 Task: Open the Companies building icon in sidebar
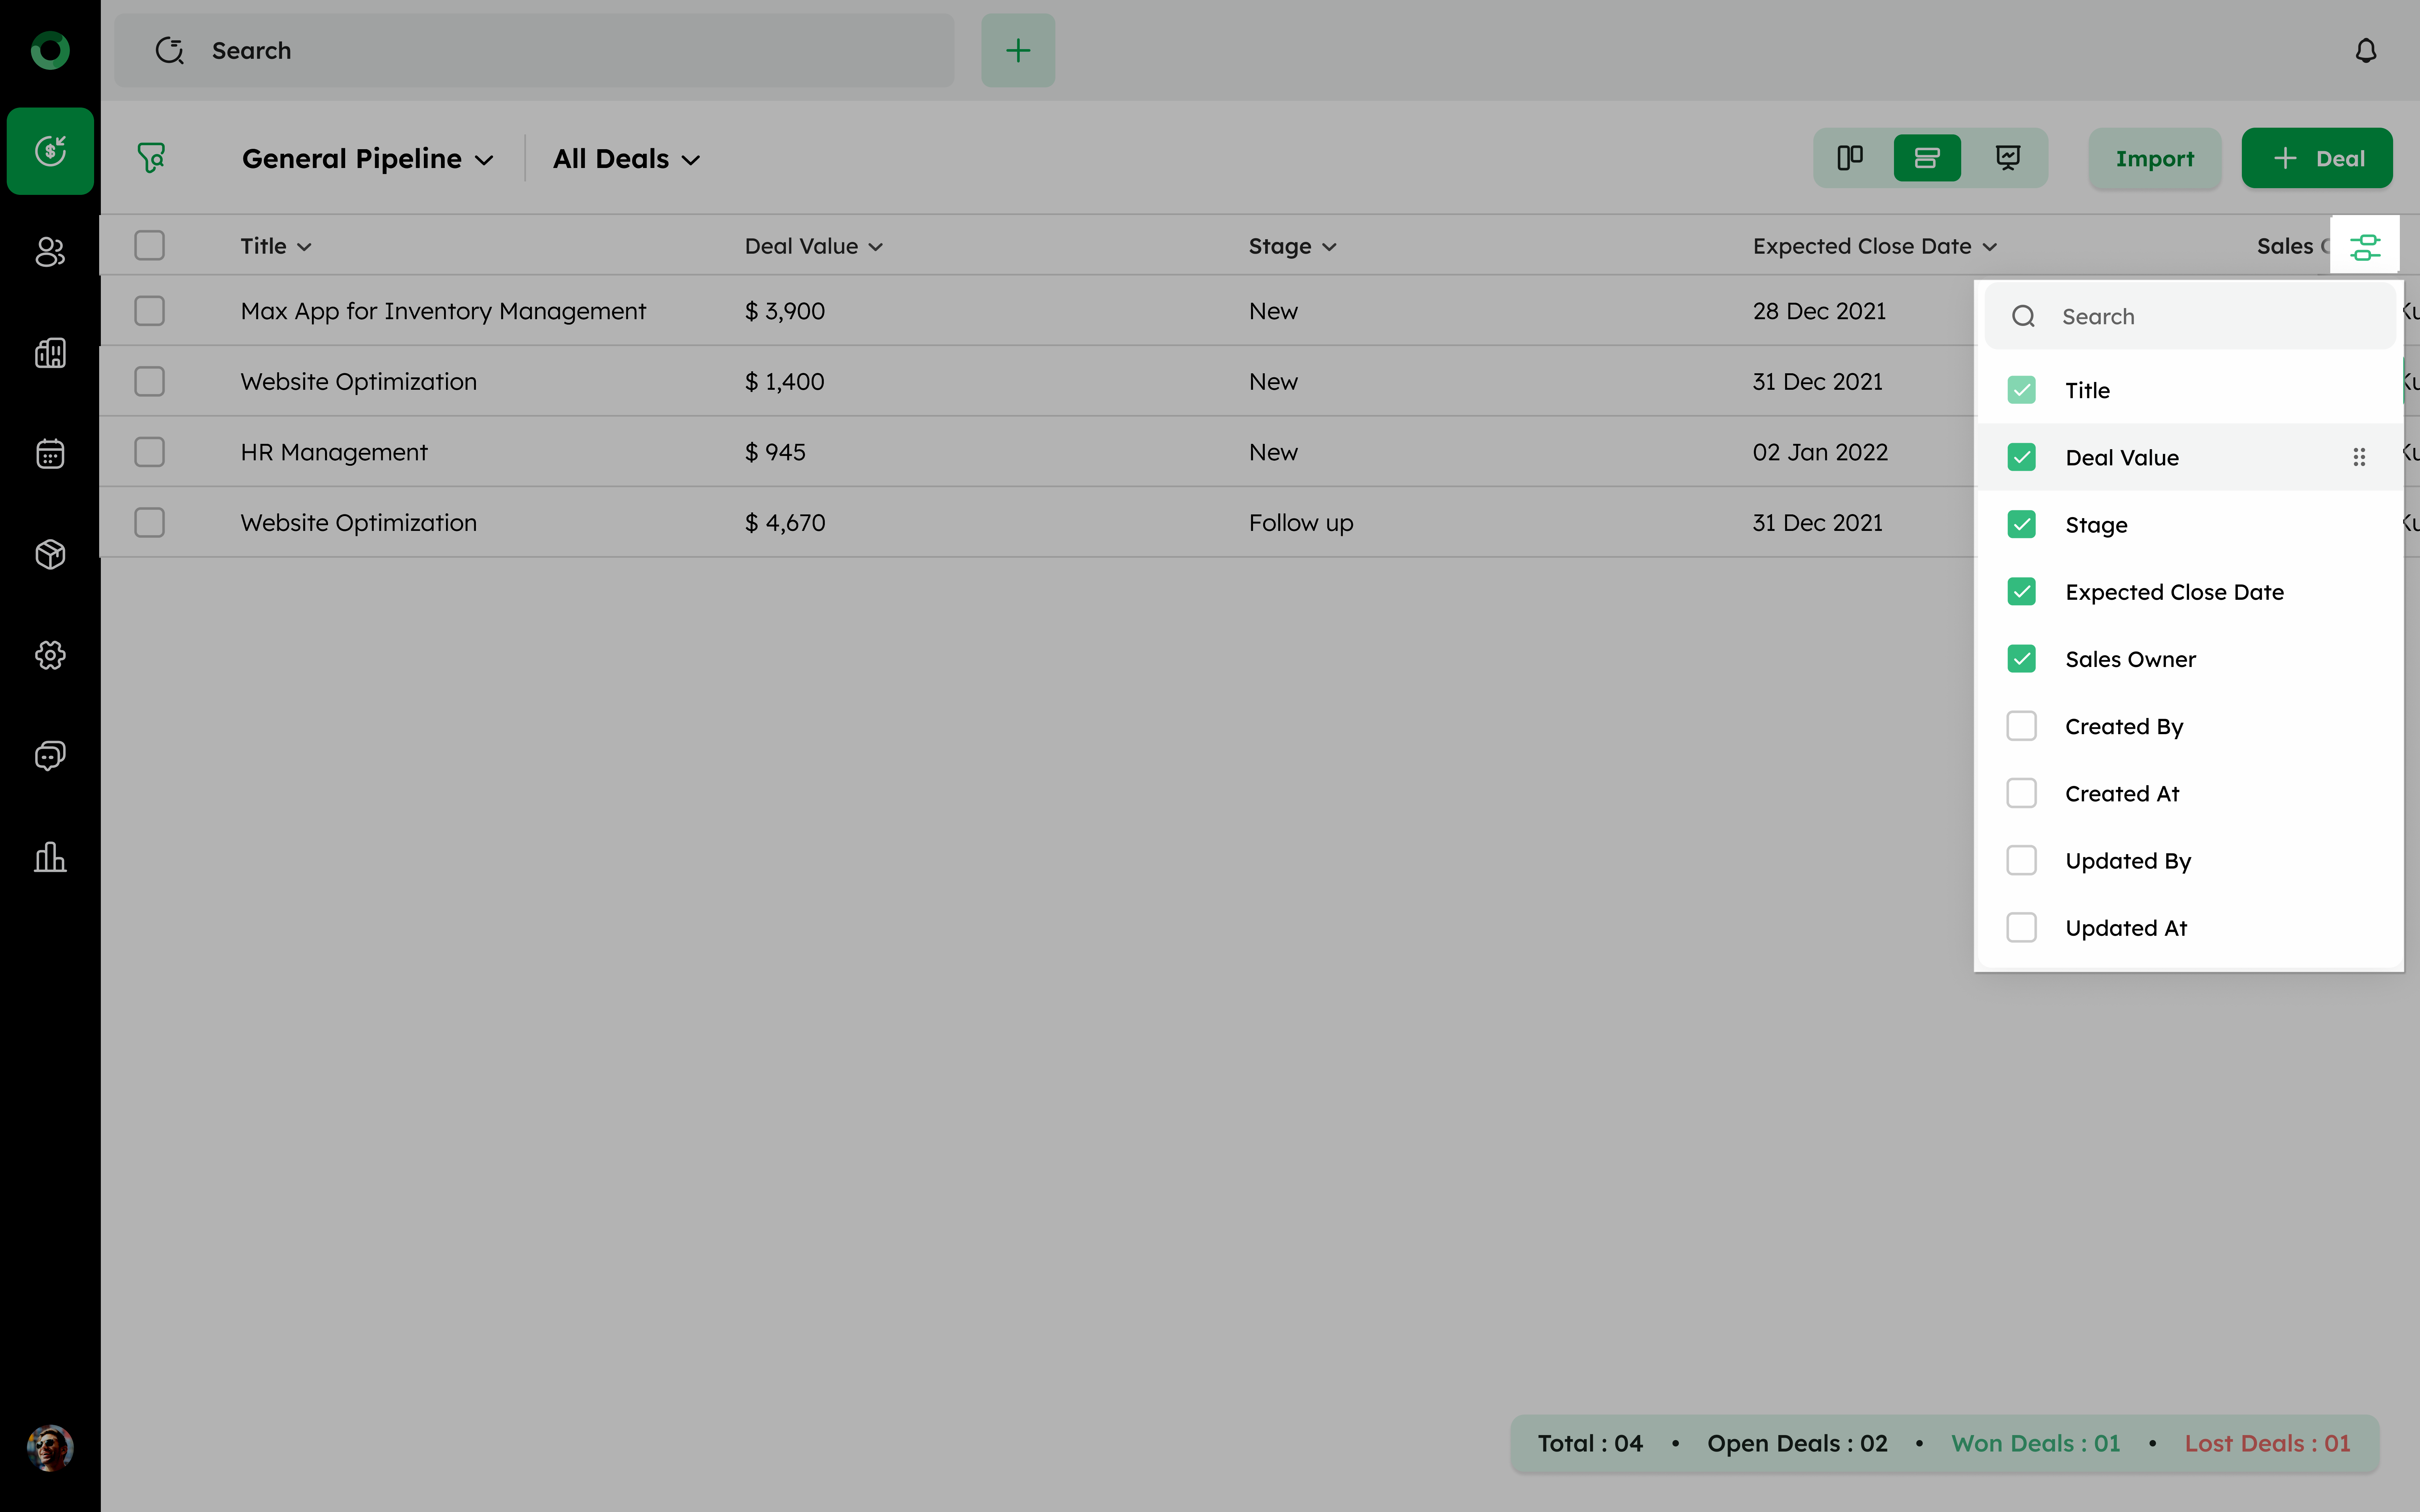tap(50, 353)
